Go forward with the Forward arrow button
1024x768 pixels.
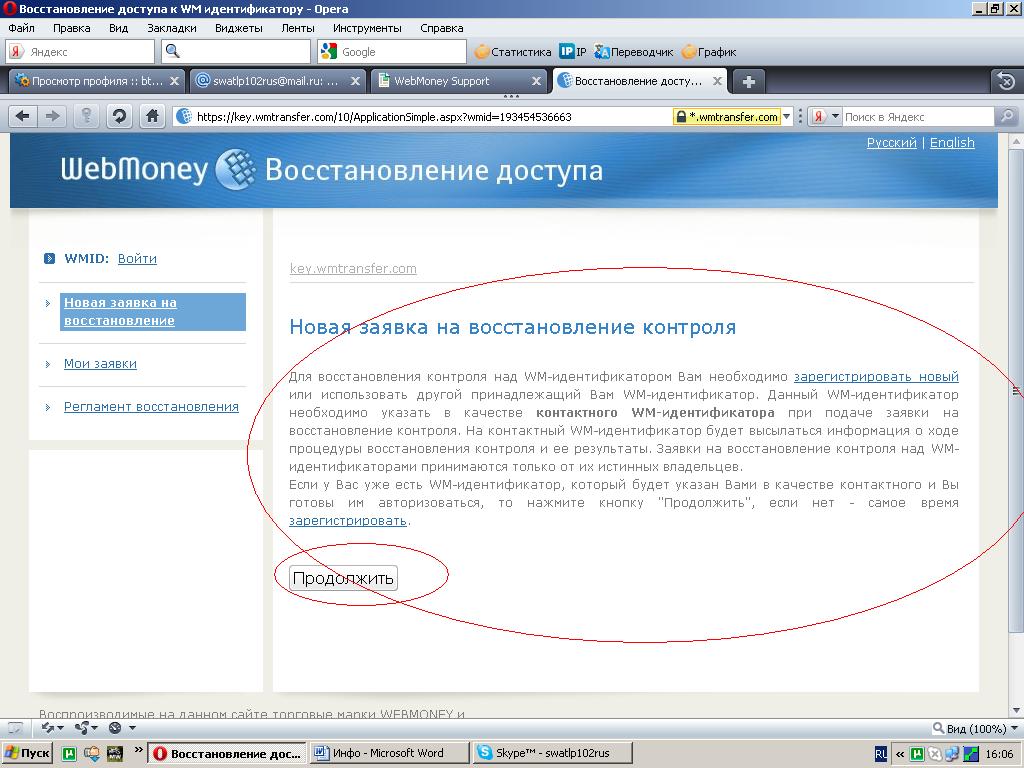tap(52, 117)
